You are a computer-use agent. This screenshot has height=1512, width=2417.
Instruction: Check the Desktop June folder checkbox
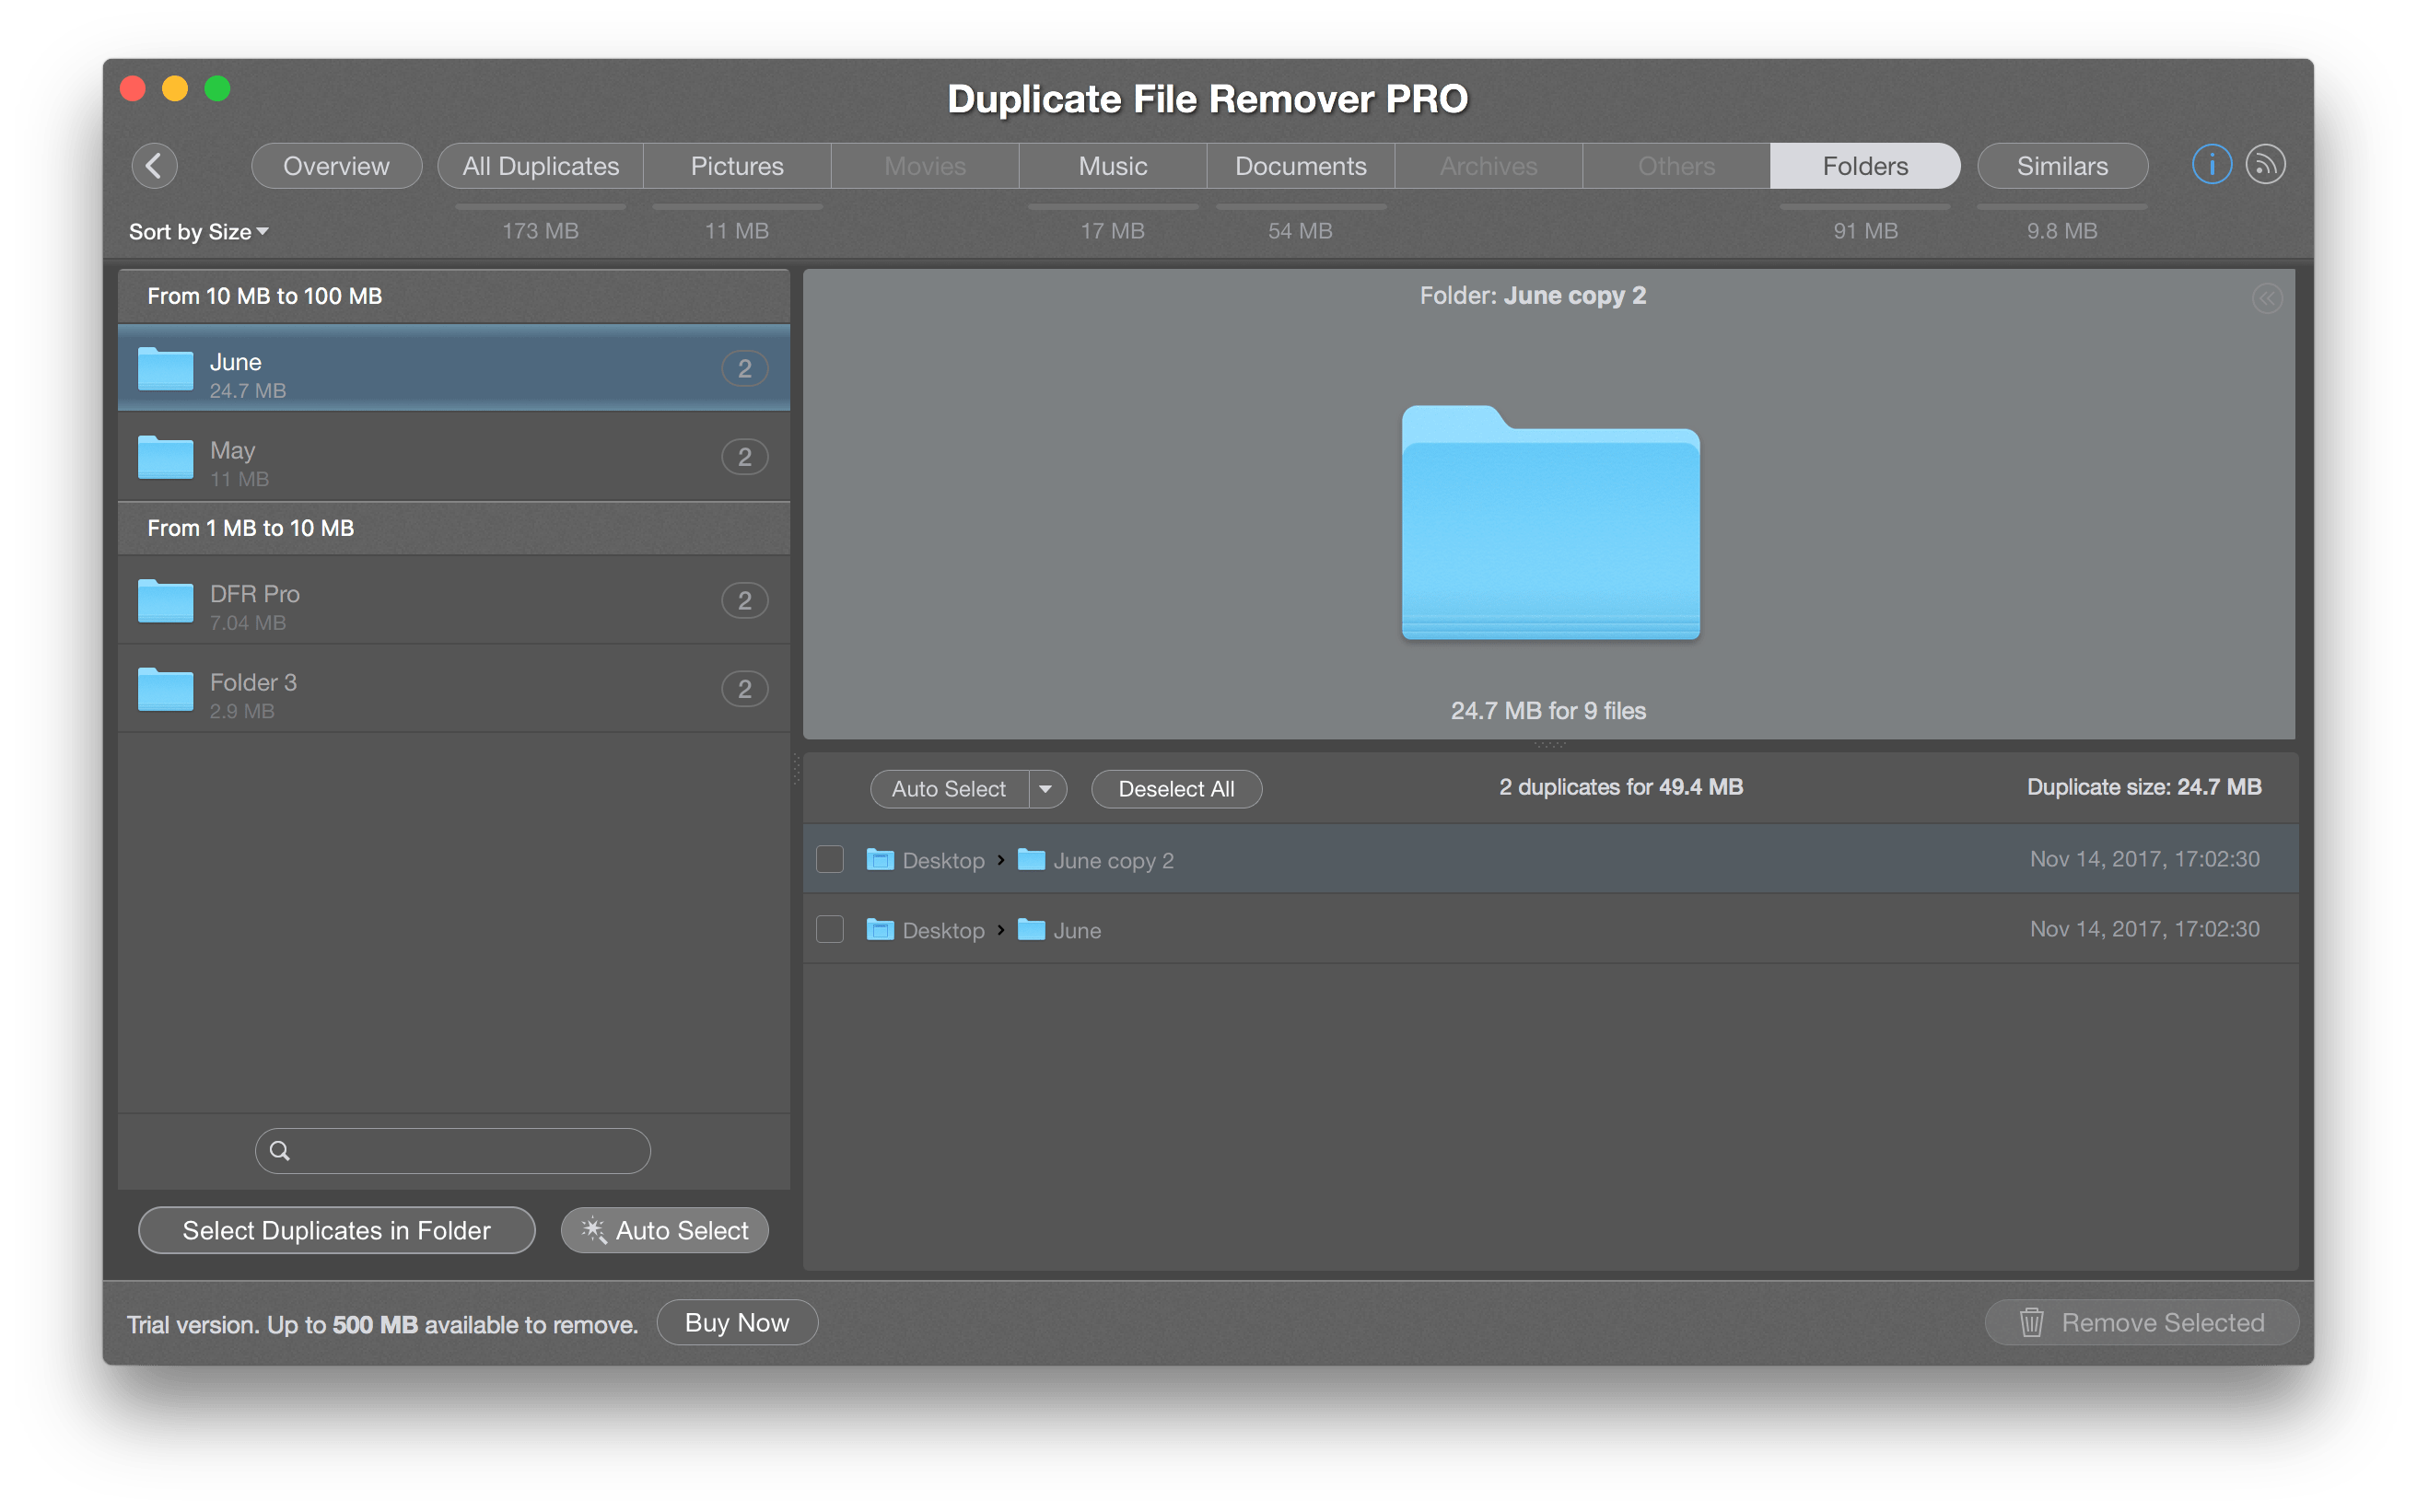(830, 929)
